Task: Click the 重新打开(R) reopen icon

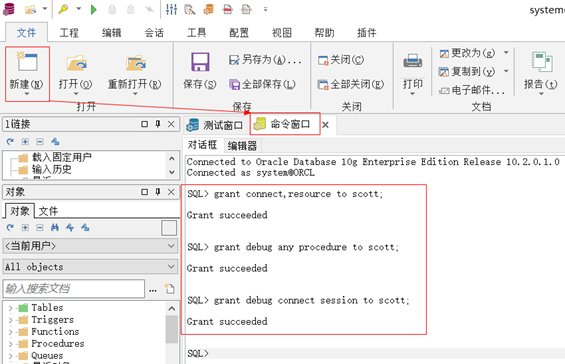Action: tap(135, 63)
